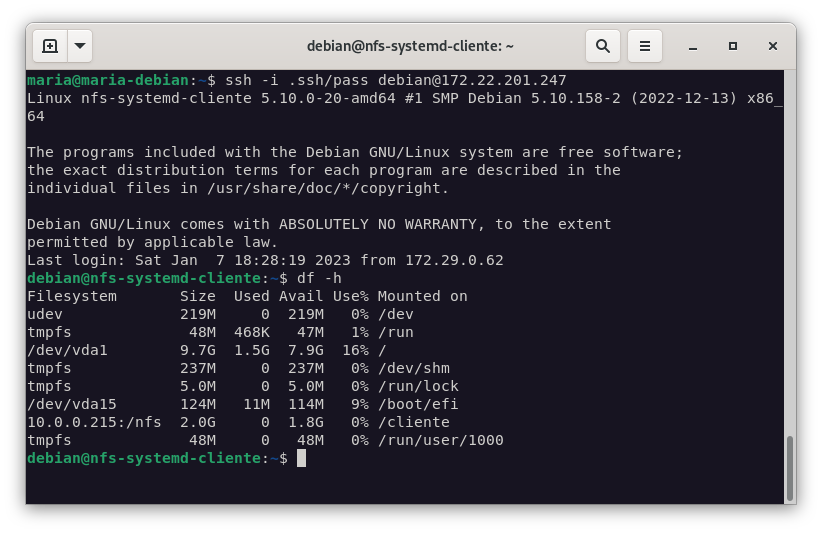Open the hamburger main menu
Image resolution: width=822 pixels, height=533 pixels.
coord(645,46)
